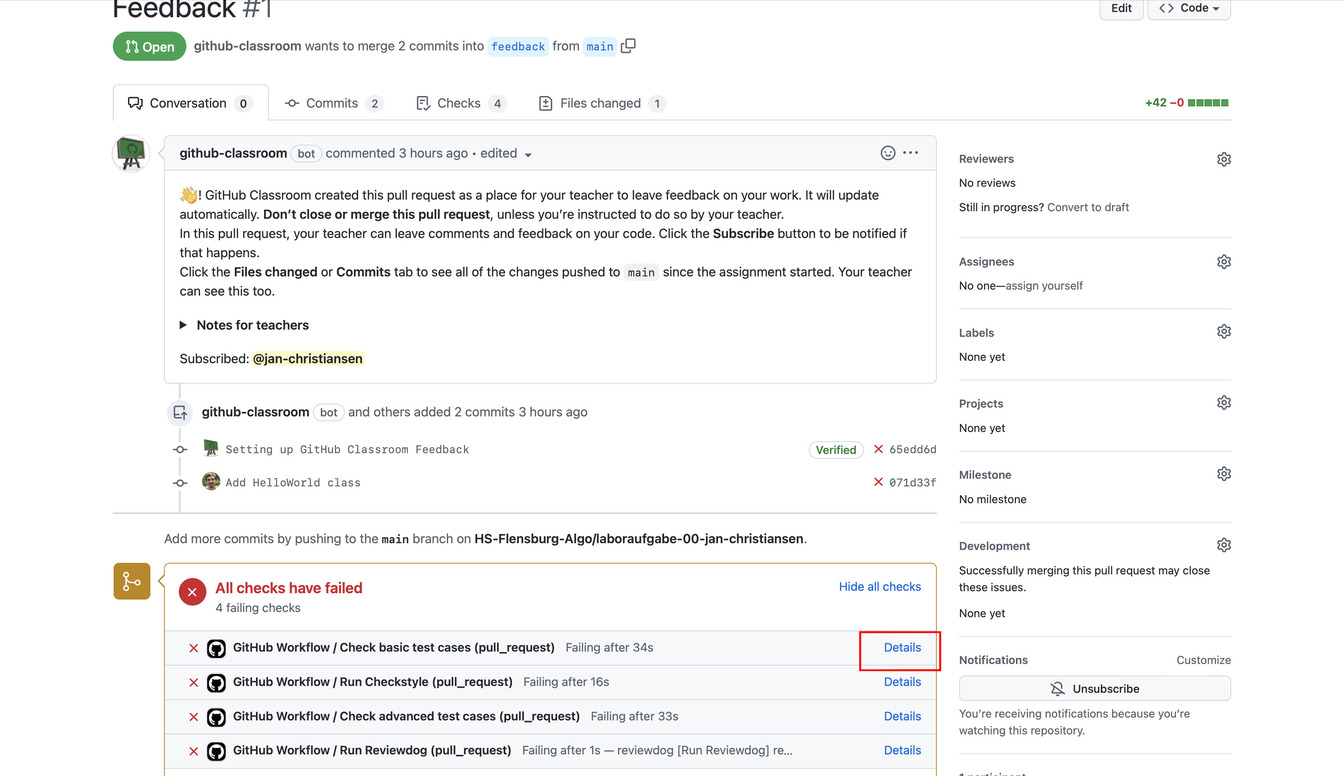Image resolution: width=1344 pixels, height=776 pixels.
Task: Open the Files changed tab
Action: (600, 103)
